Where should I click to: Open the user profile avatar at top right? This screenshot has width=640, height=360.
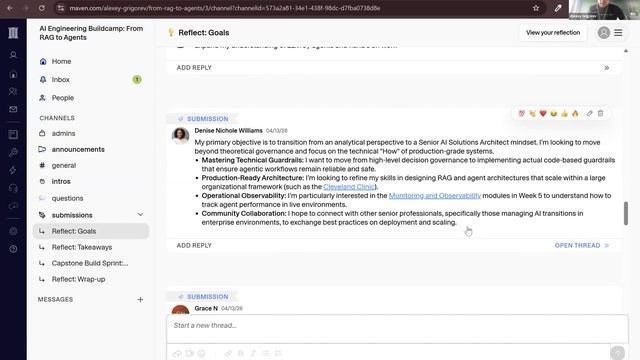click(604, 33)
